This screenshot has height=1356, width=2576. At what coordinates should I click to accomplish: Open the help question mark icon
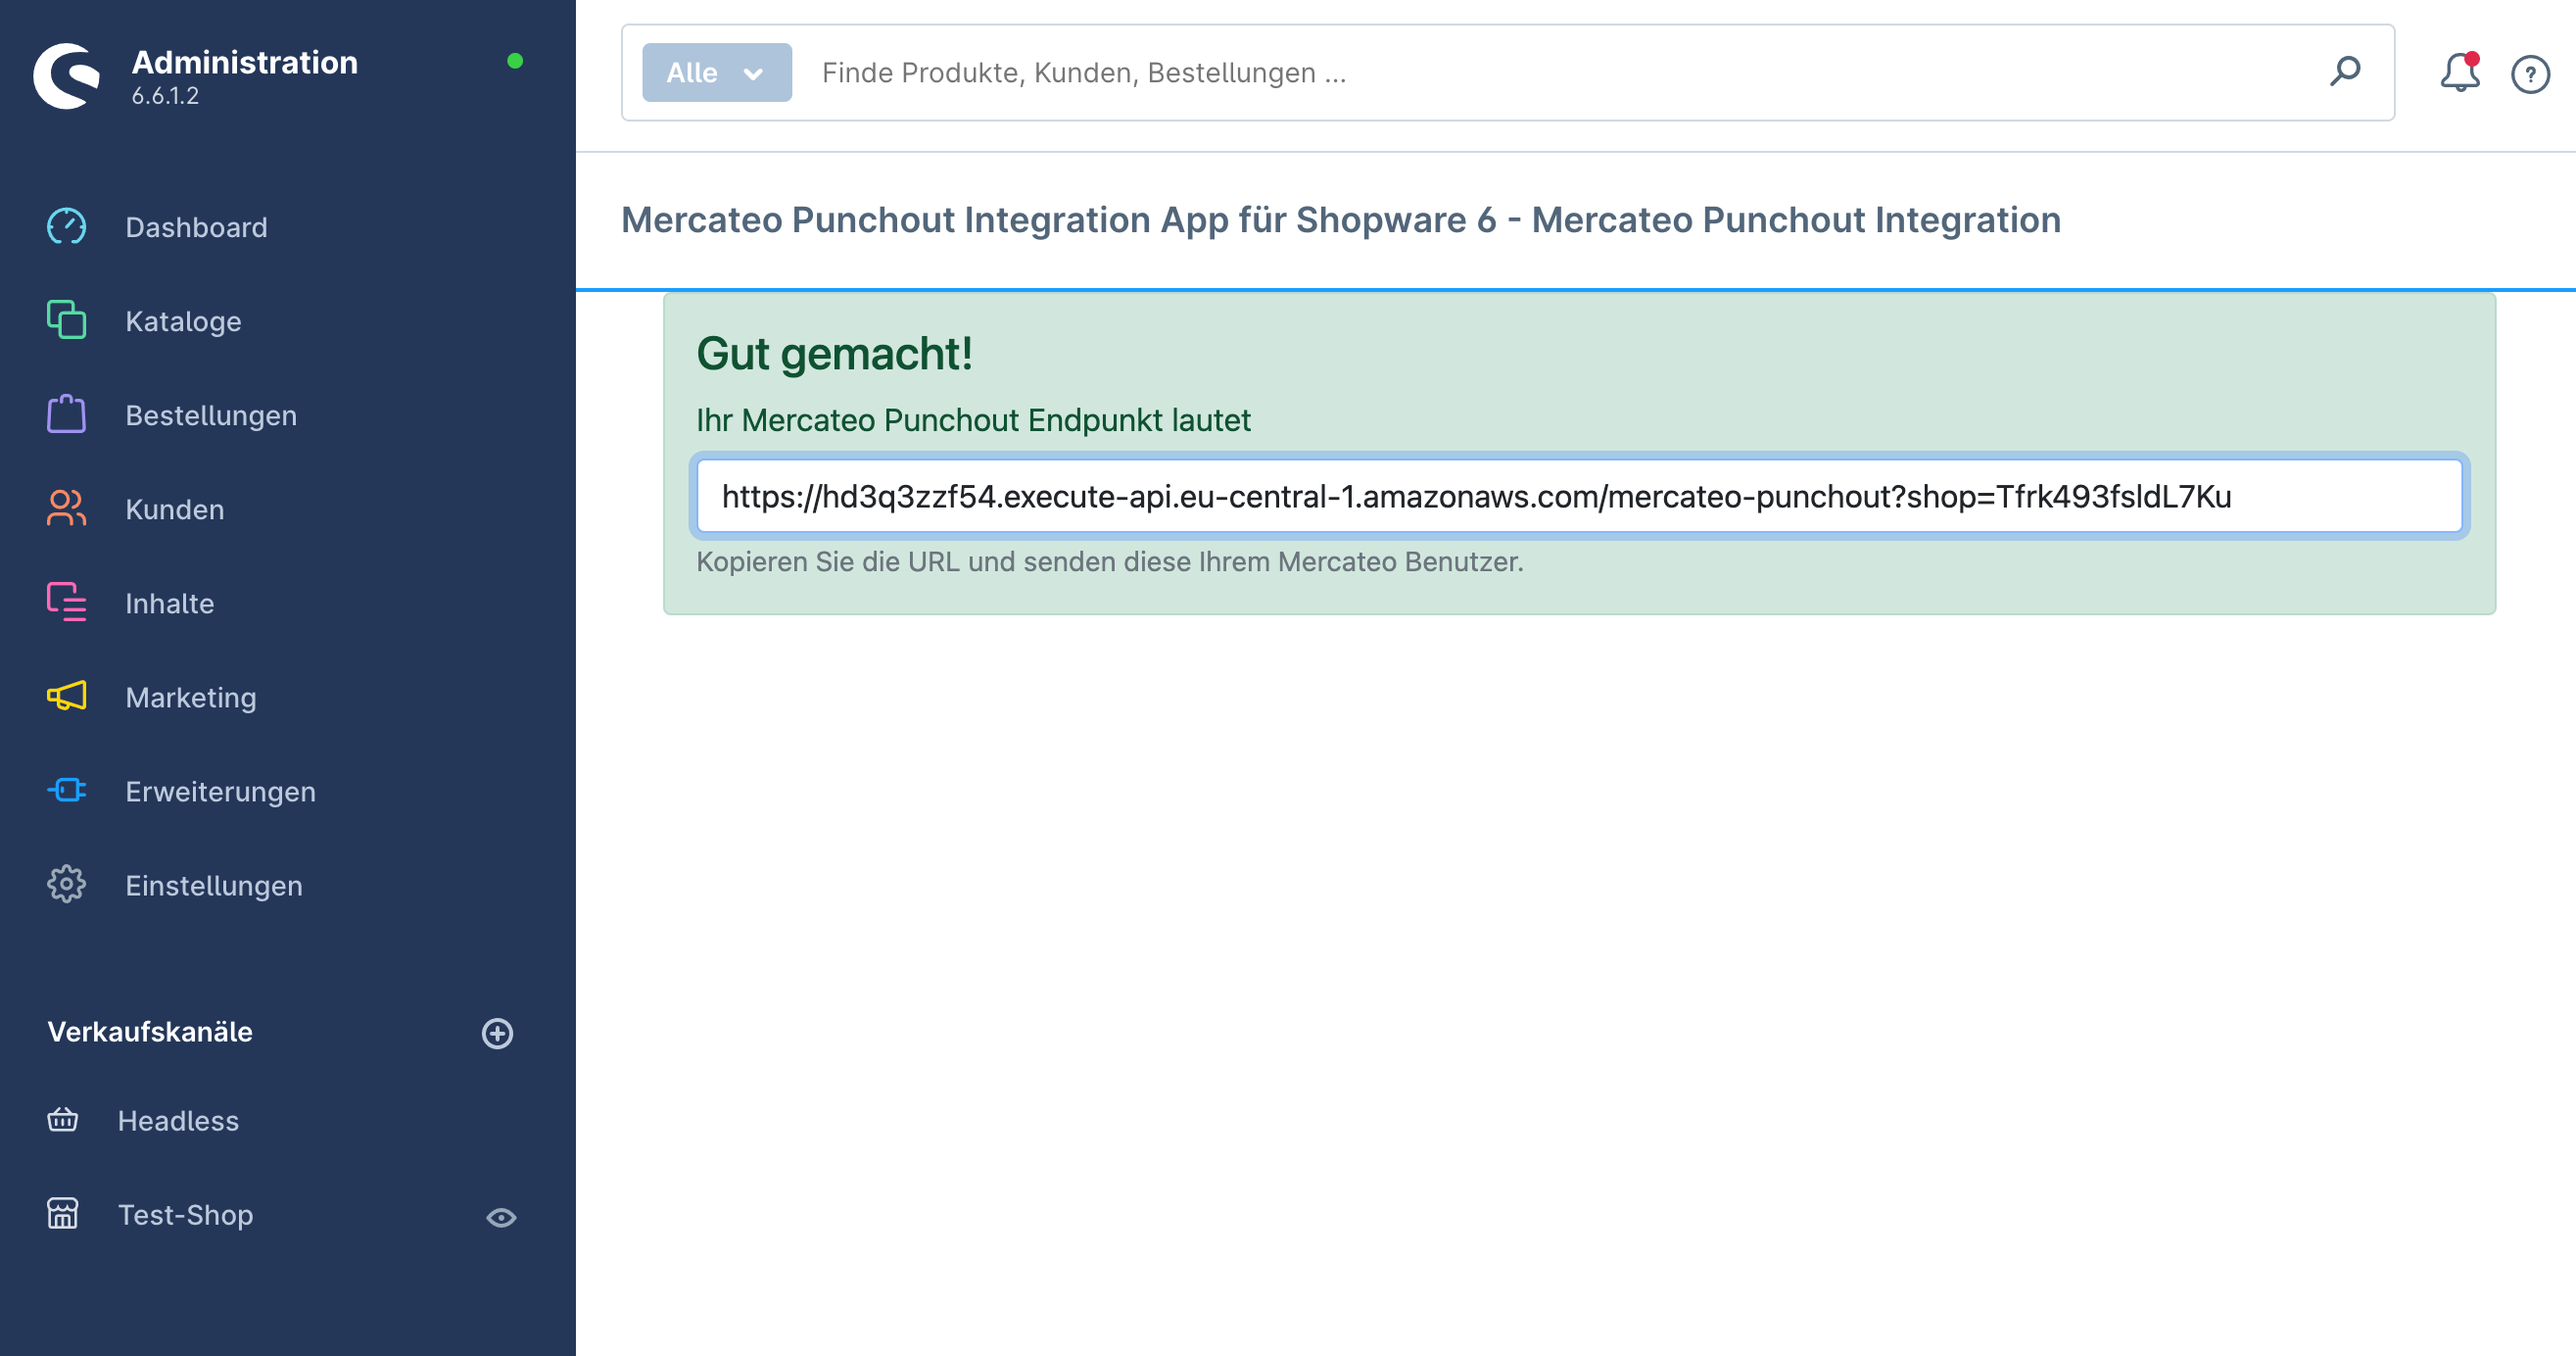(x=2530, y=74)
